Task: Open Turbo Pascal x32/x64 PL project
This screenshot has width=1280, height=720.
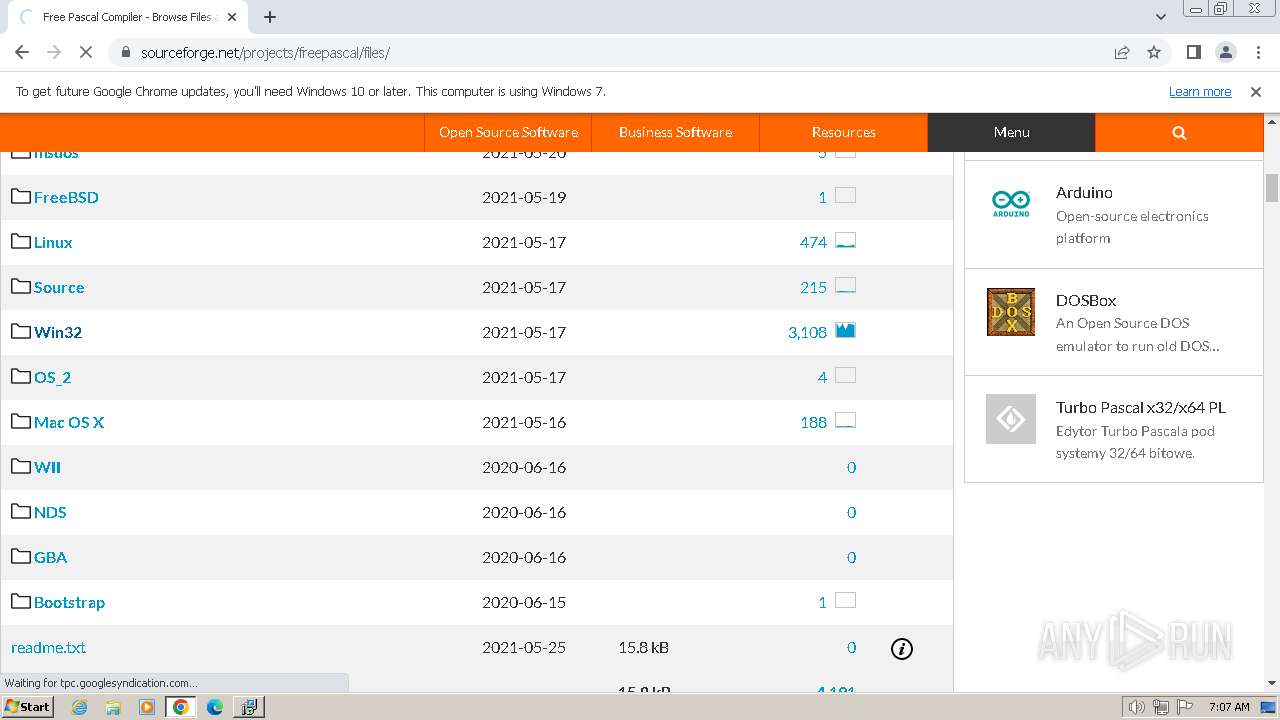Action: (1141, 407)
